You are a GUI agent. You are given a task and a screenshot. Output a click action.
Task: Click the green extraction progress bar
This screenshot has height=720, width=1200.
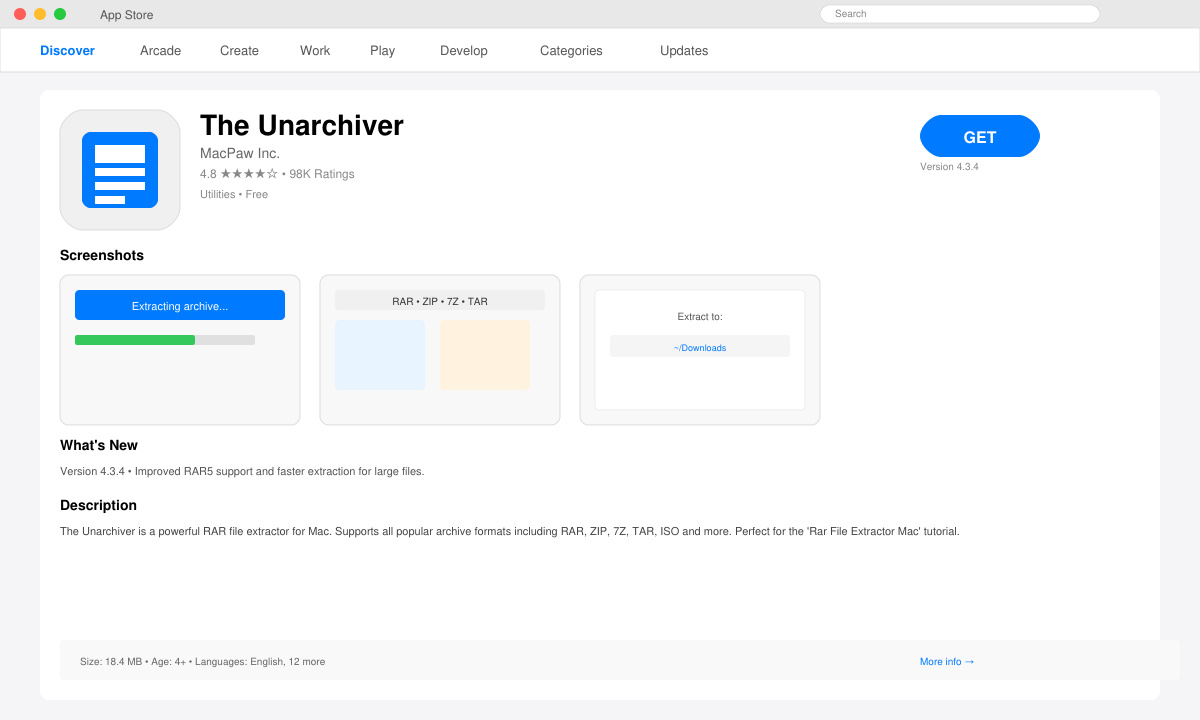pos(135,340)
